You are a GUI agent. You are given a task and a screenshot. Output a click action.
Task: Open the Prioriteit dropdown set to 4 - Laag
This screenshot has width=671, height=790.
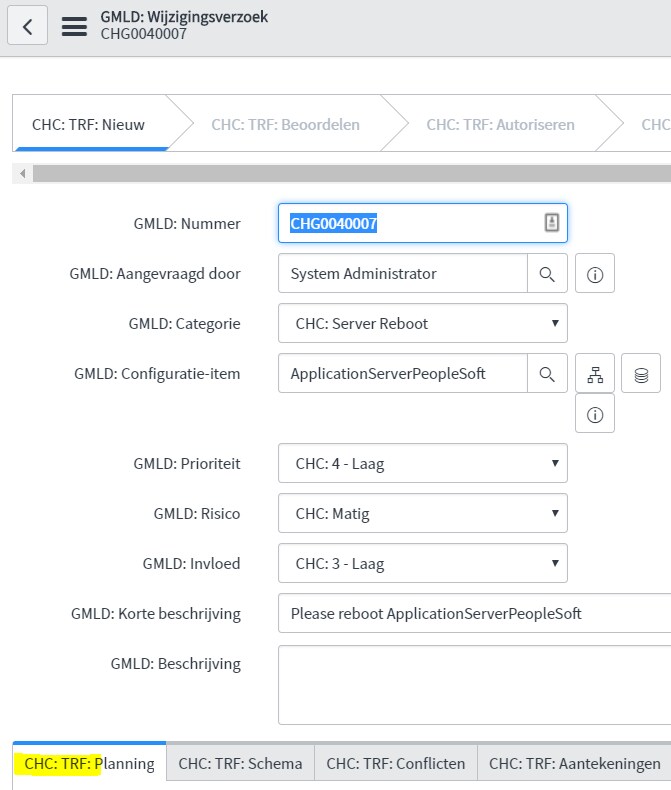coord(423,464)
